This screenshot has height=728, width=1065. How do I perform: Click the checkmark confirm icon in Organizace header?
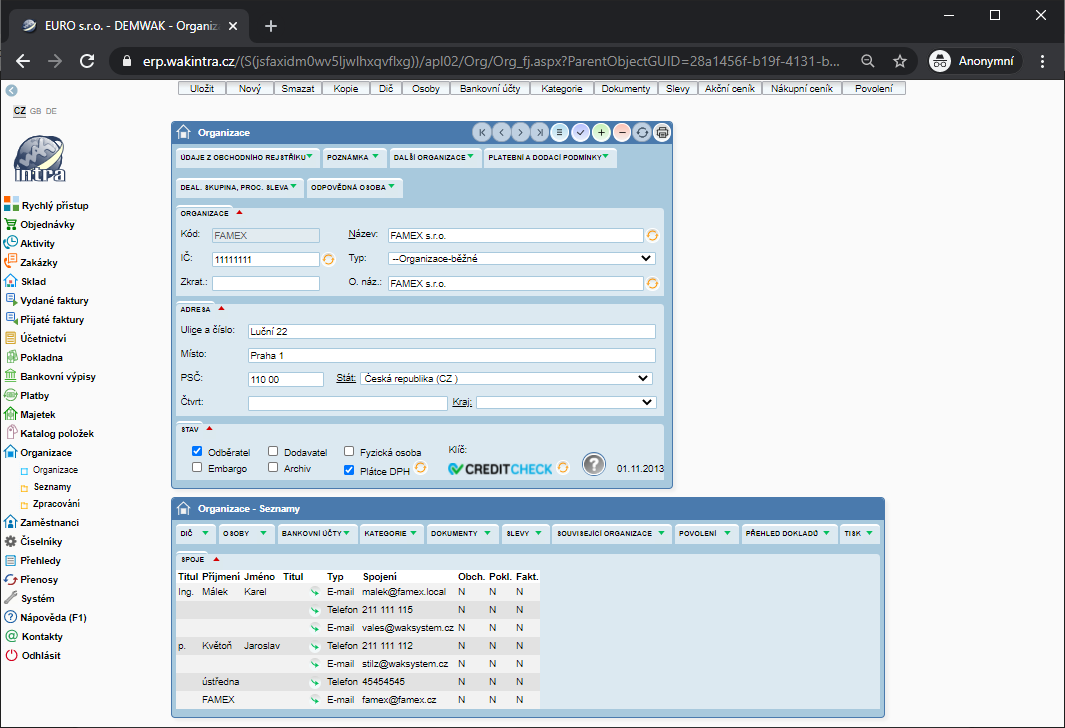pos(581,132)
